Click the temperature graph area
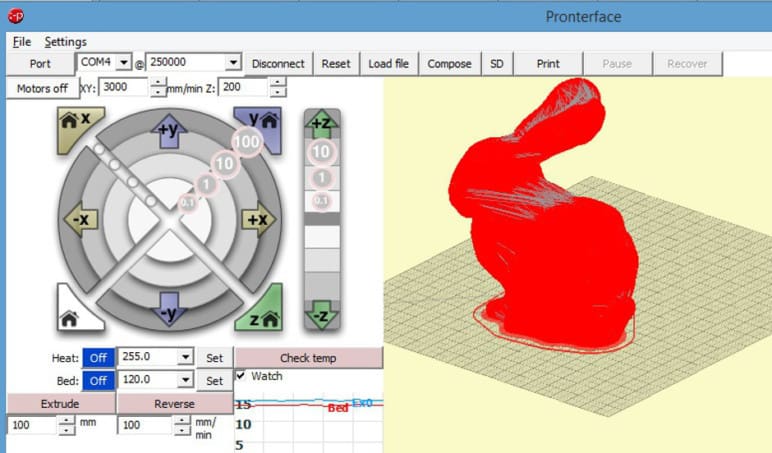 [308, 425]
